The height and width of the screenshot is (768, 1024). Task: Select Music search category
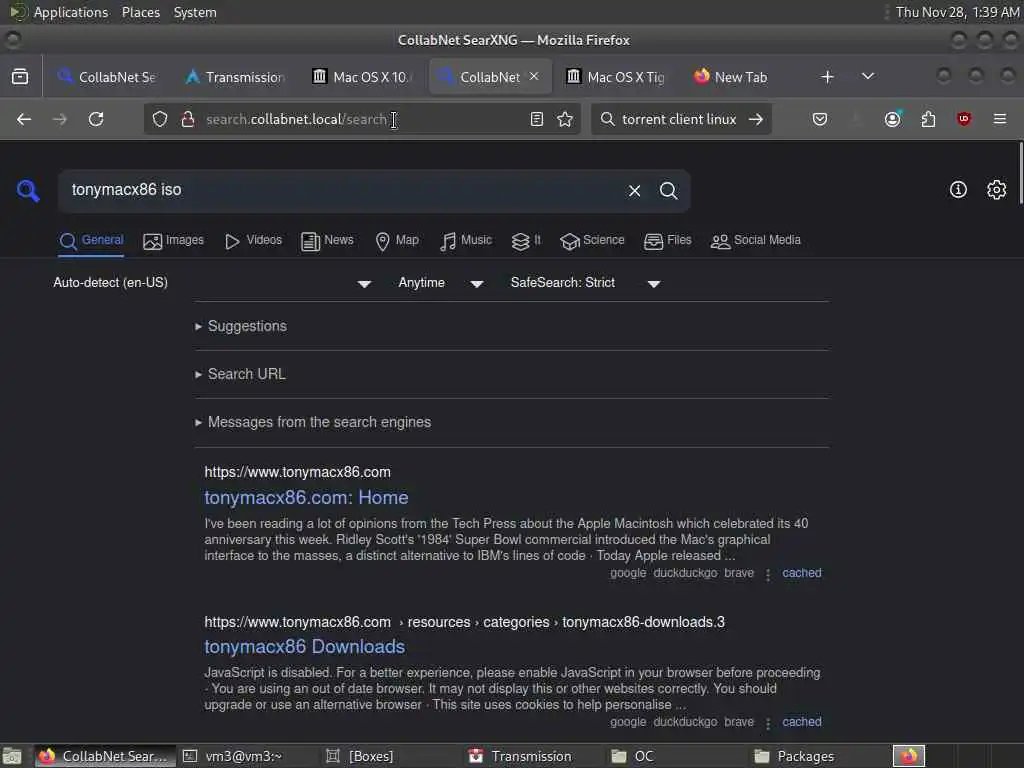[x=466, y=240]
